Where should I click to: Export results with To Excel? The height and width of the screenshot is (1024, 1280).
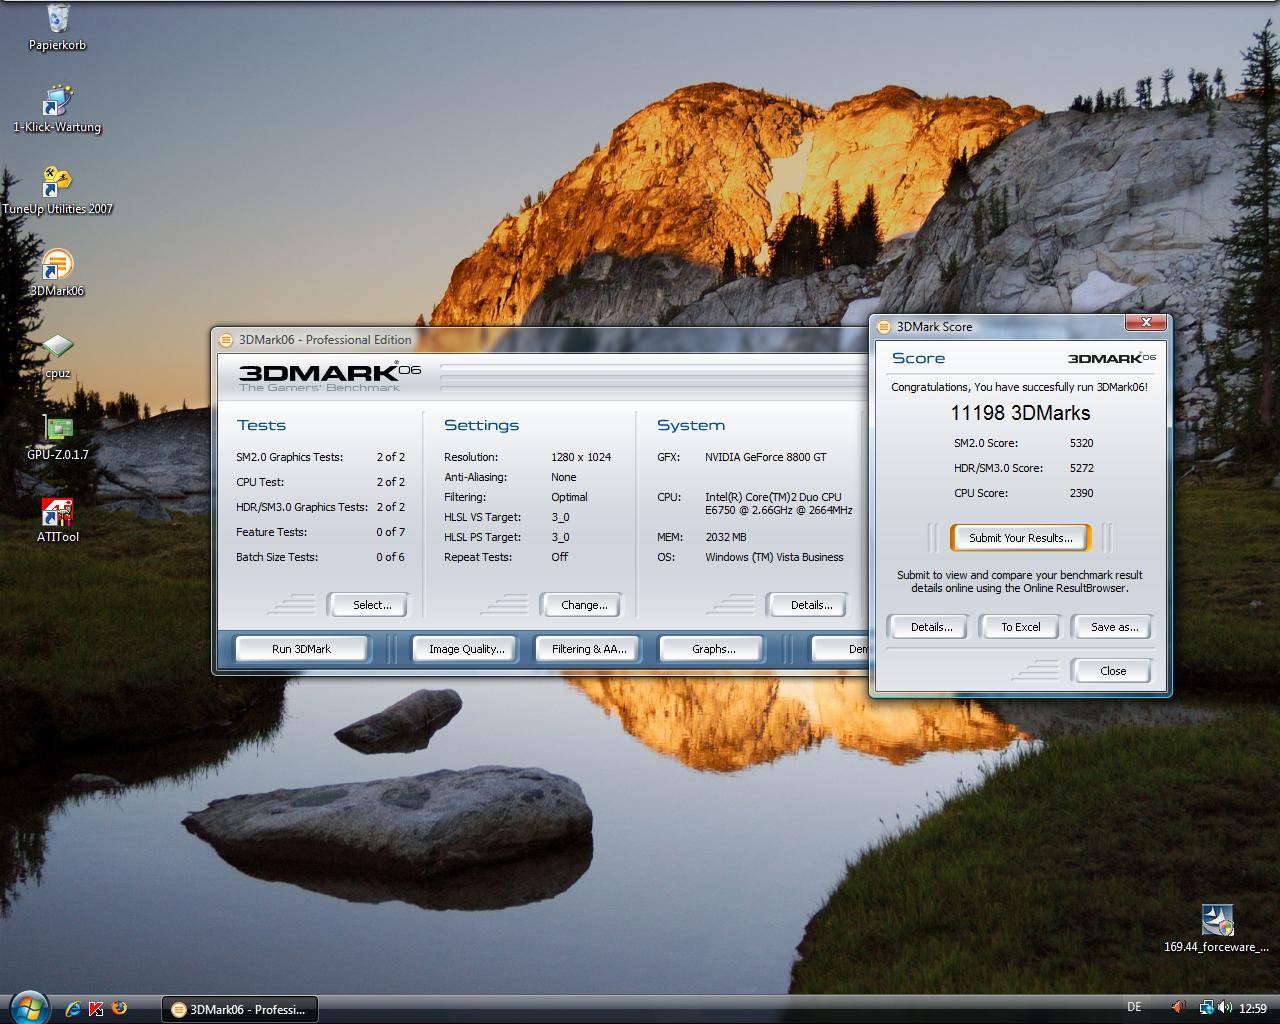tap(1021, 627)
